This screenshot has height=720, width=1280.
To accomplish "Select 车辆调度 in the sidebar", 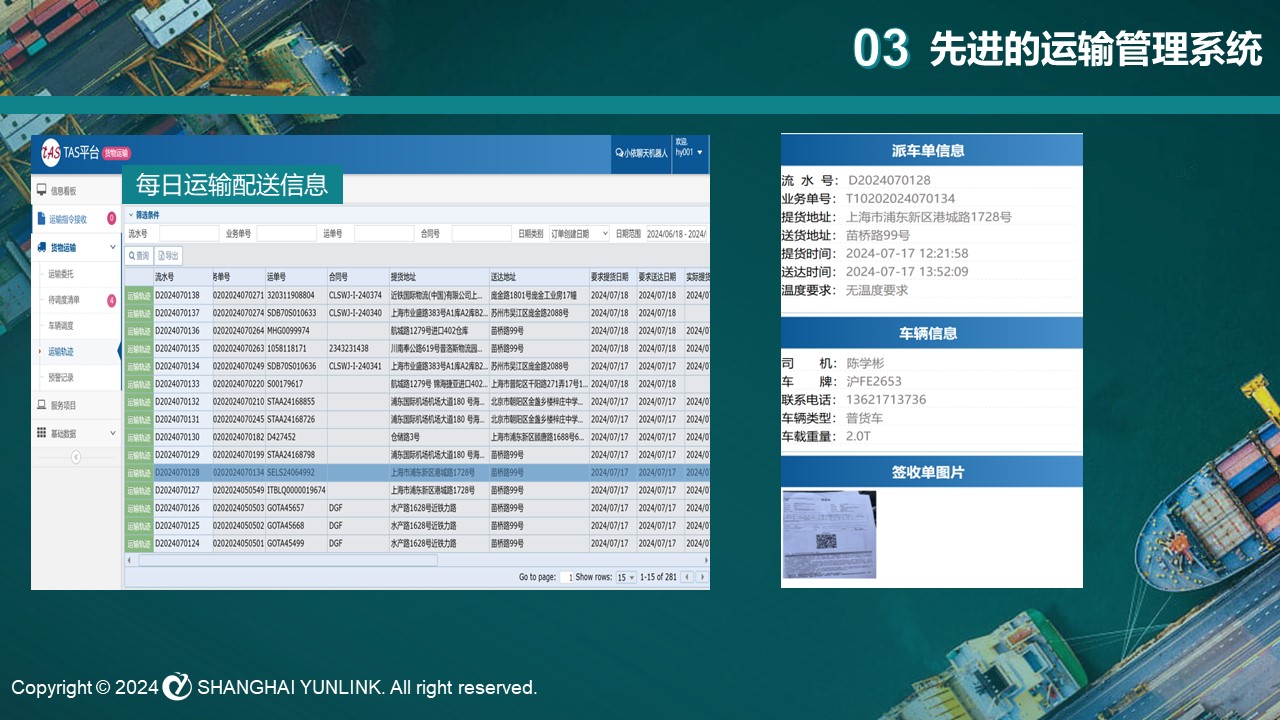I will pos(61,326).
